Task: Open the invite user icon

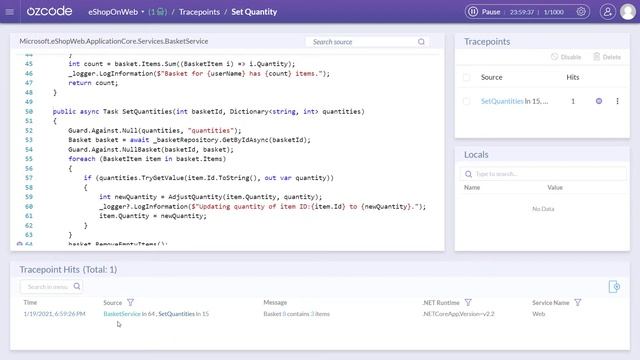Action: click(607, 12)
